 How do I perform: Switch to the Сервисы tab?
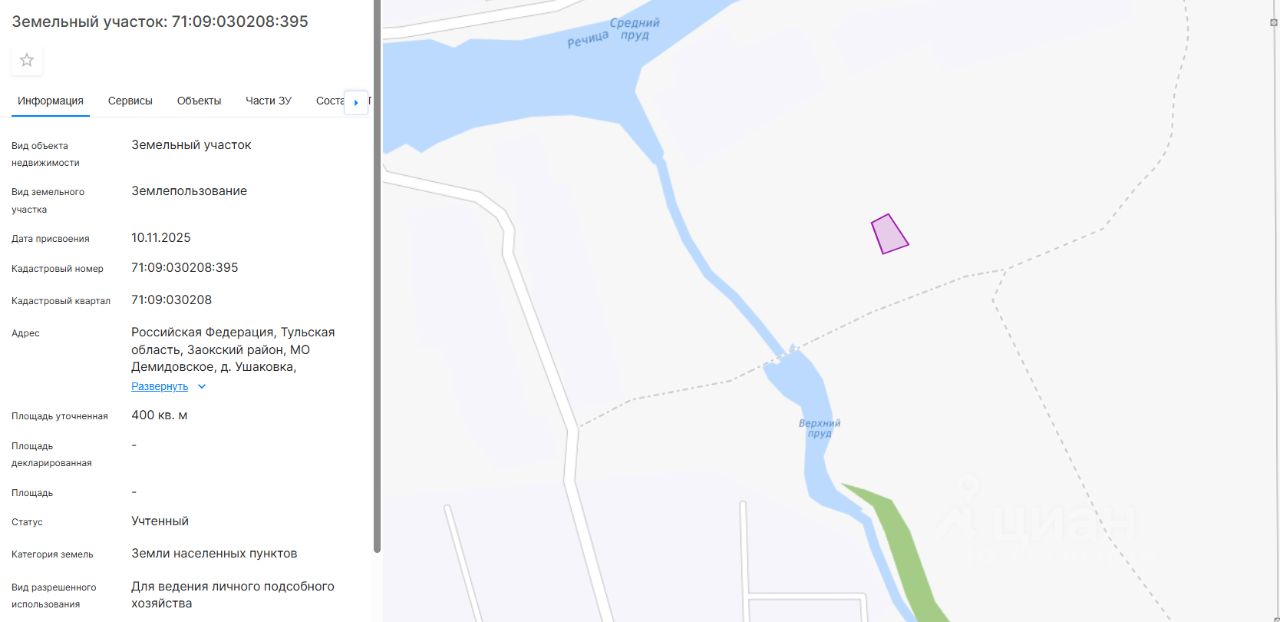tap(130, 101)
